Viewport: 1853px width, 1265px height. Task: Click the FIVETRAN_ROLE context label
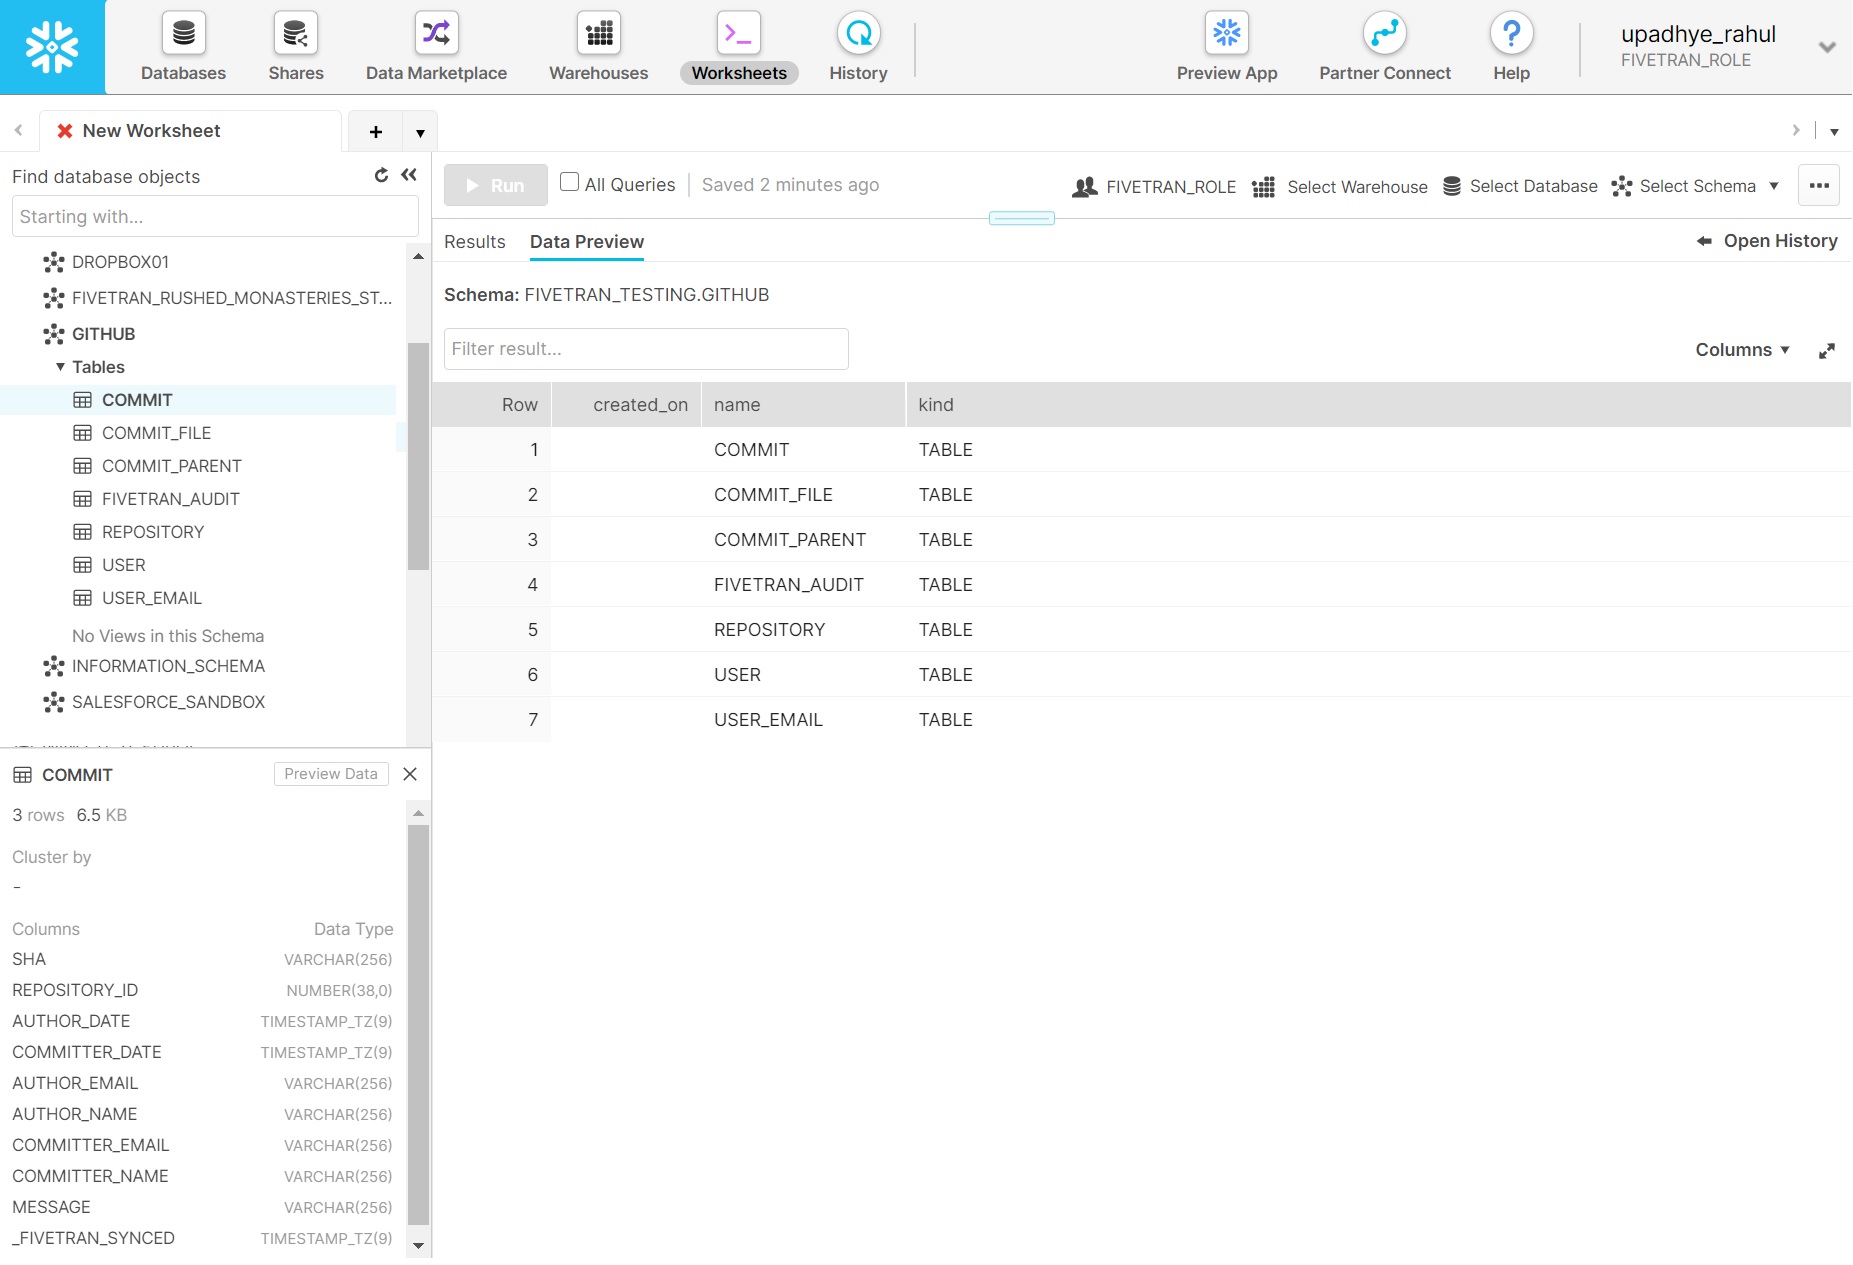[1171, 187]
